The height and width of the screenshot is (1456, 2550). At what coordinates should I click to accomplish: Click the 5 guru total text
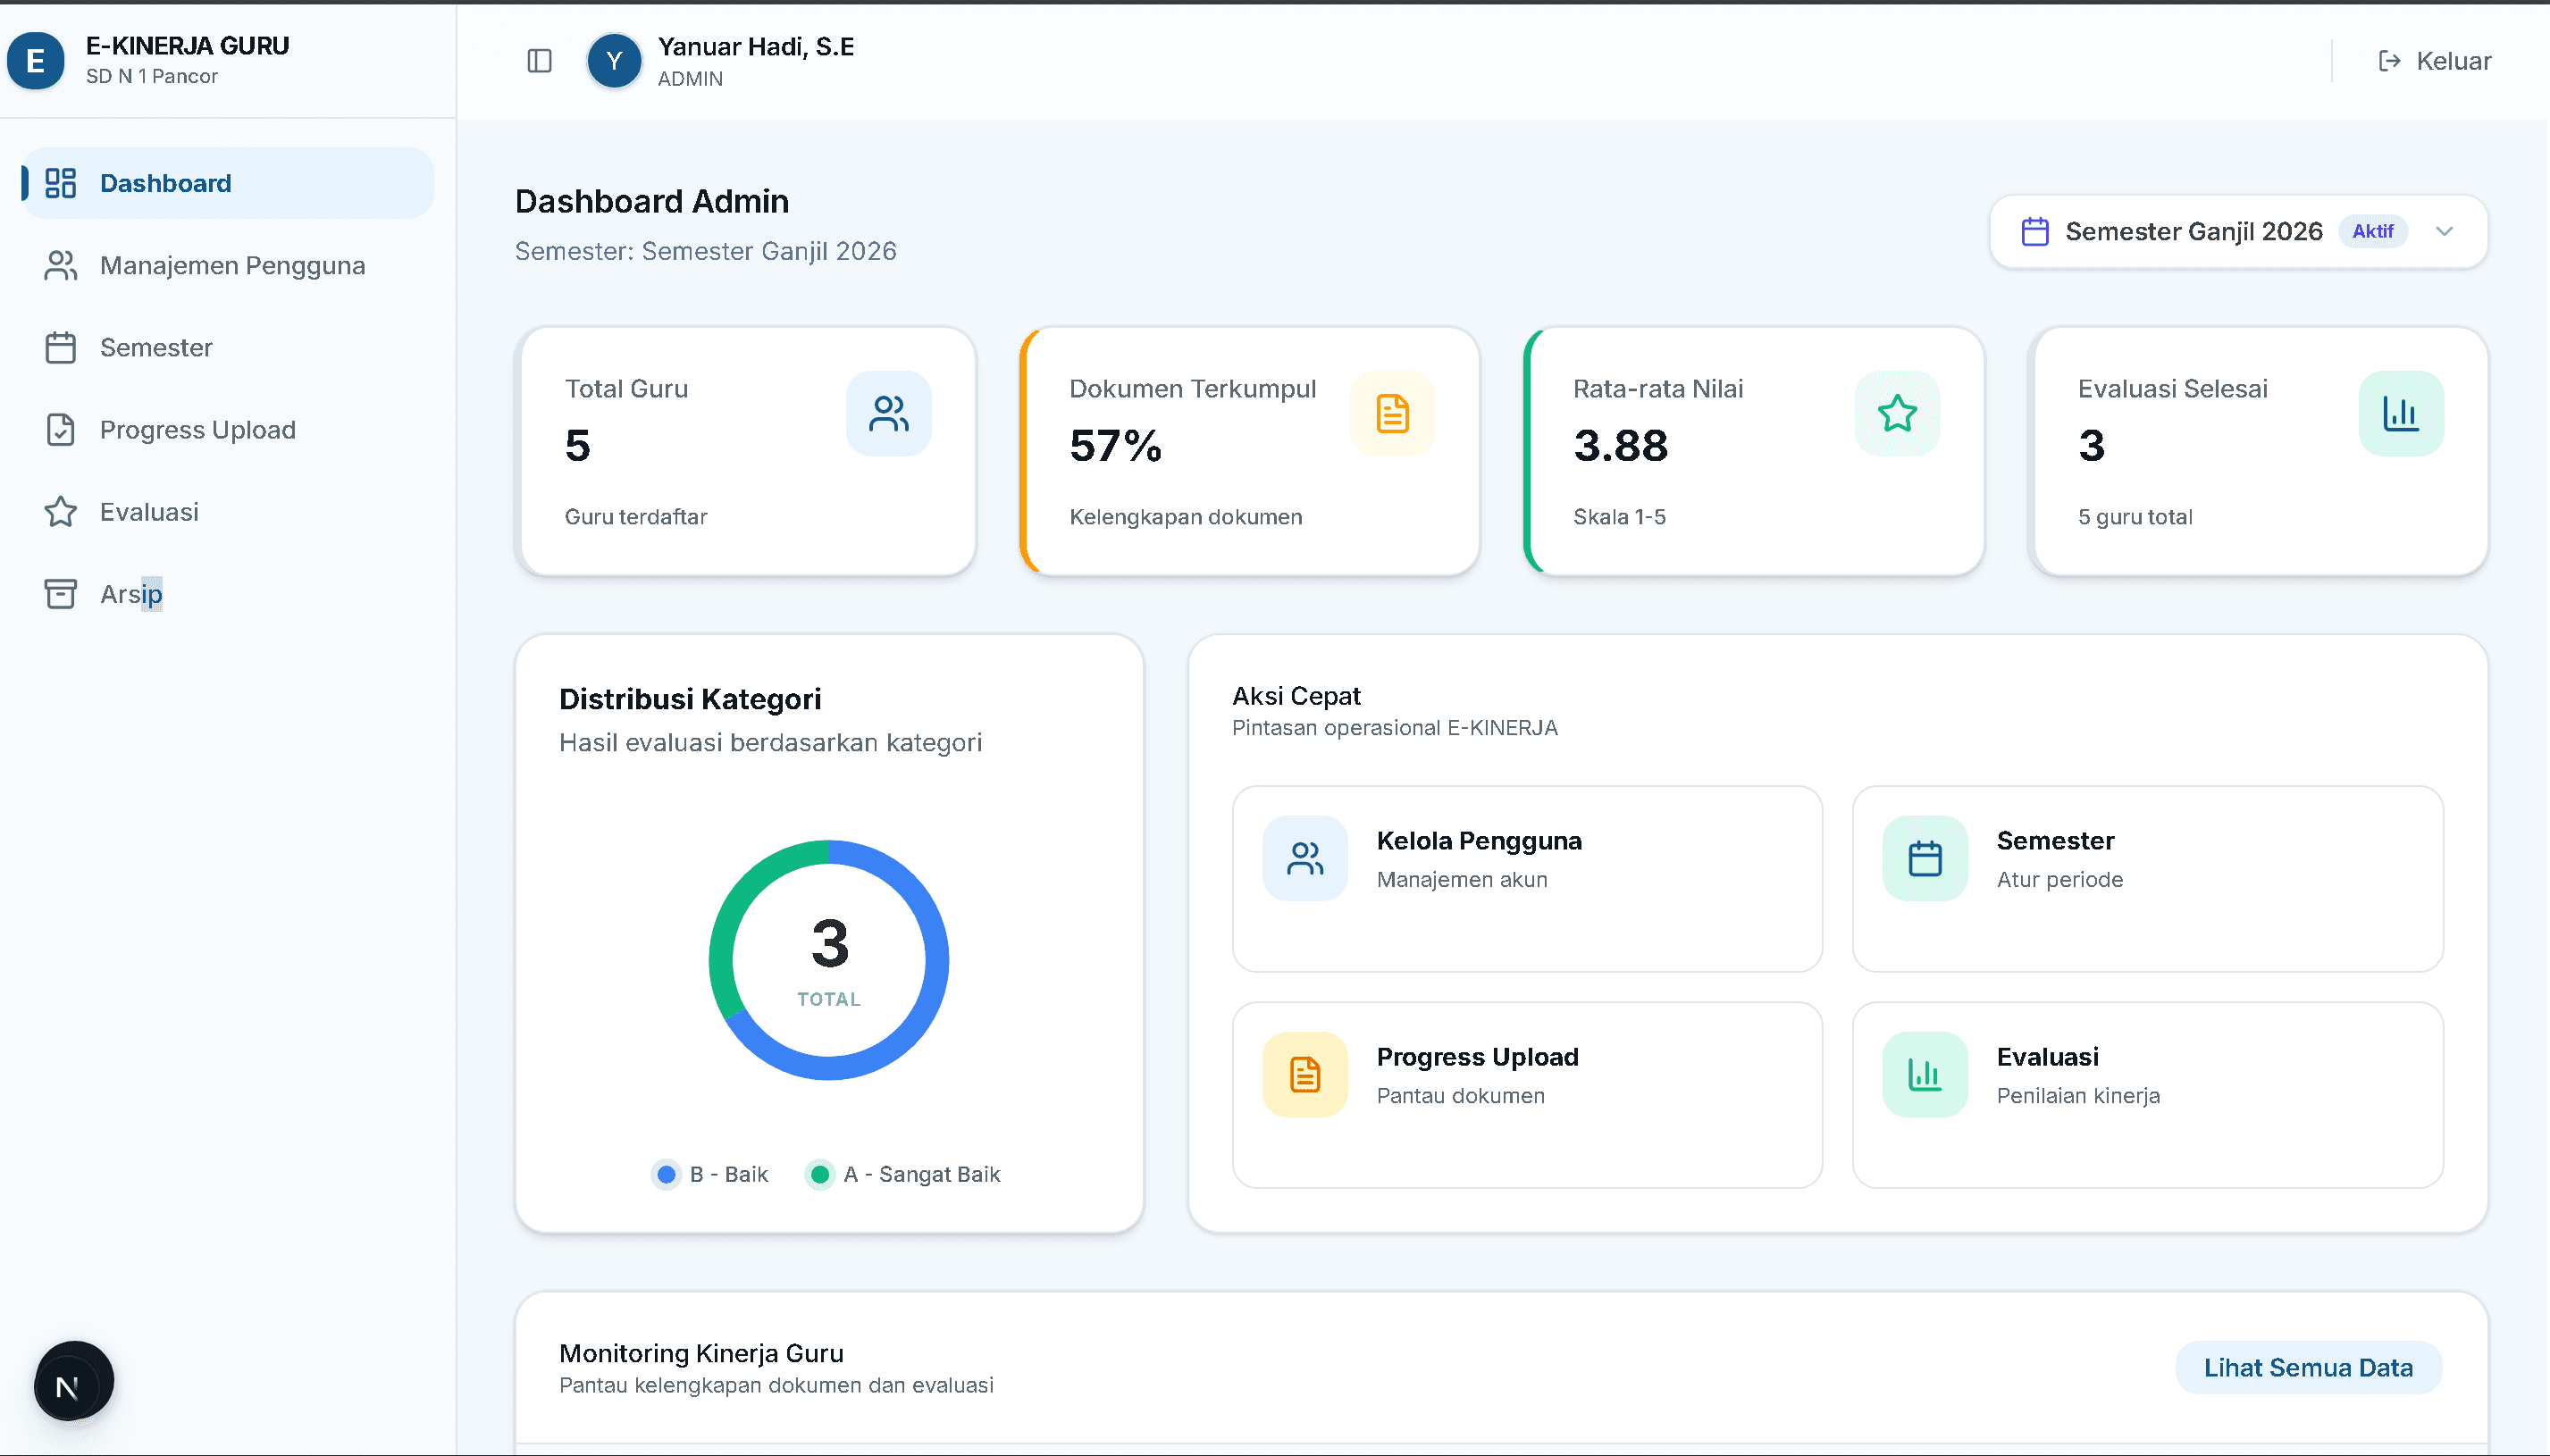pos(2135,517)
